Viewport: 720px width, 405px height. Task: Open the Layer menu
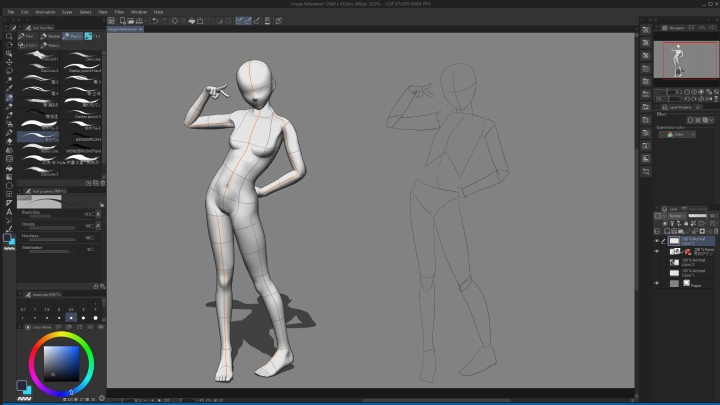tap(67, 12)
